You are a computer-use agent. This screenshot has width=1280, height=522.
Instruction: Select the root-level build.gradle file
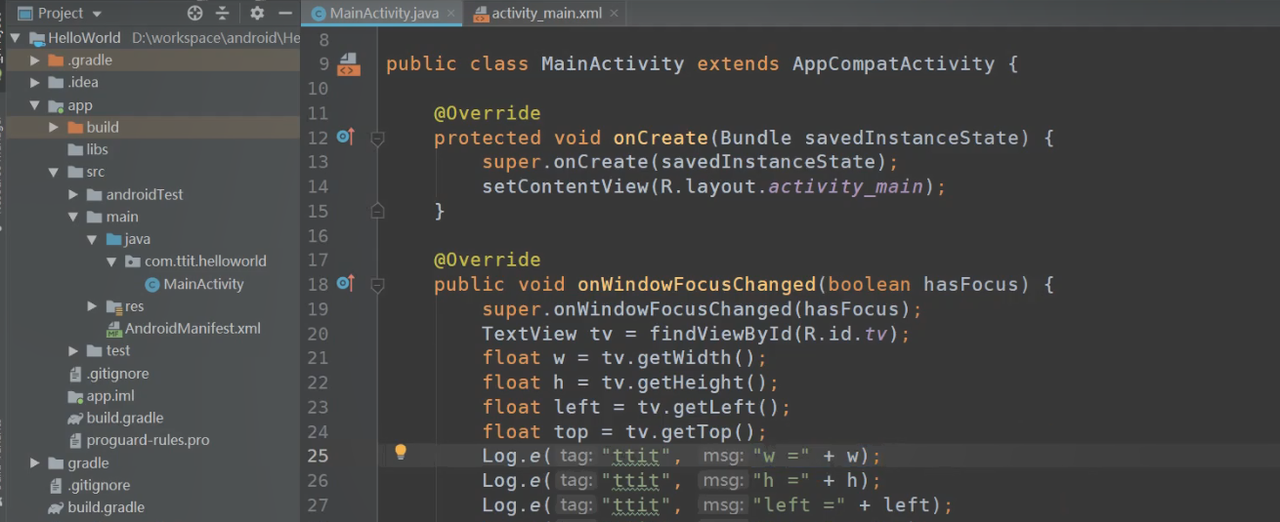click(105, 507)
